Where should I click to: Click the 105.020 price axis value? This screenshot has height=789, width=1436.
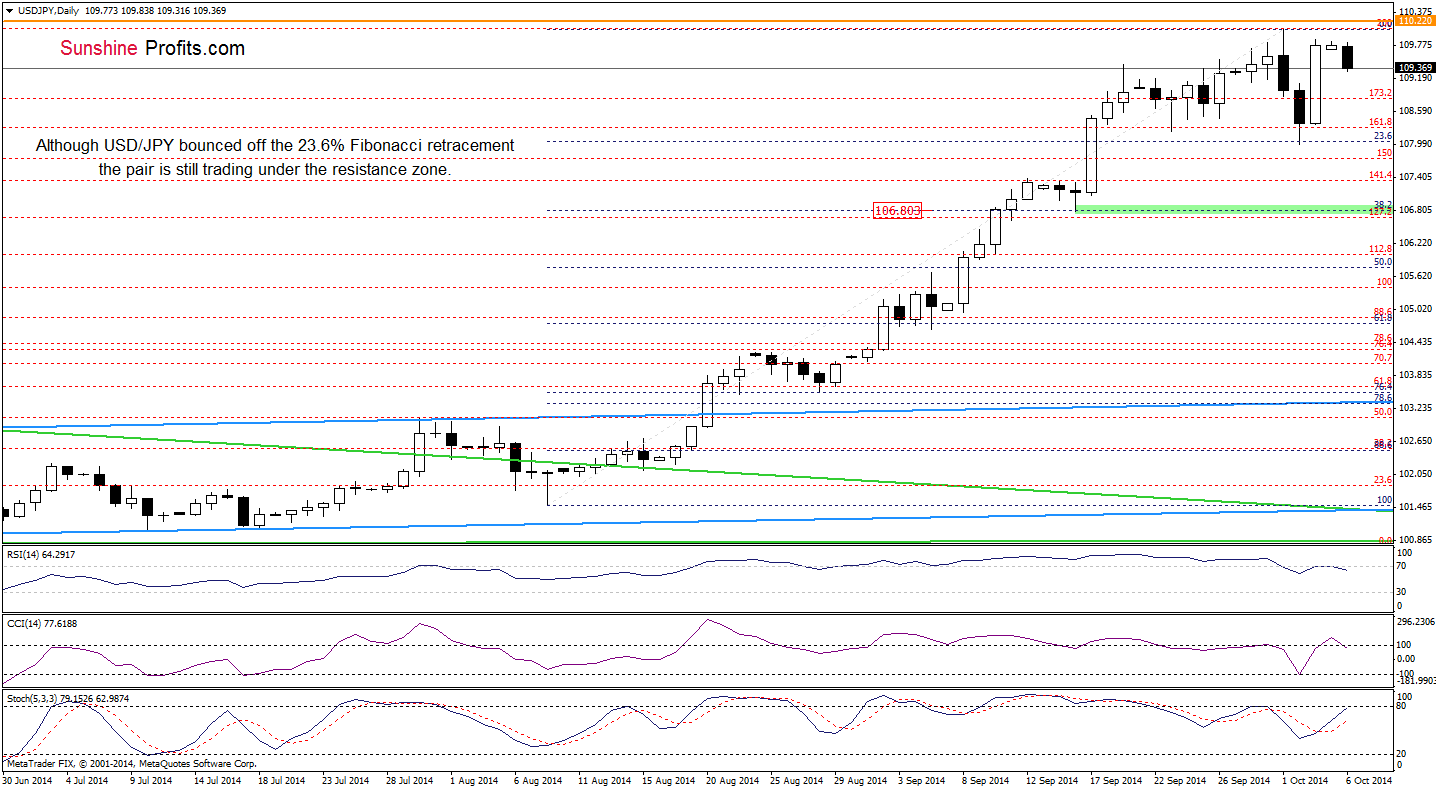click(x=1414, y=308)
